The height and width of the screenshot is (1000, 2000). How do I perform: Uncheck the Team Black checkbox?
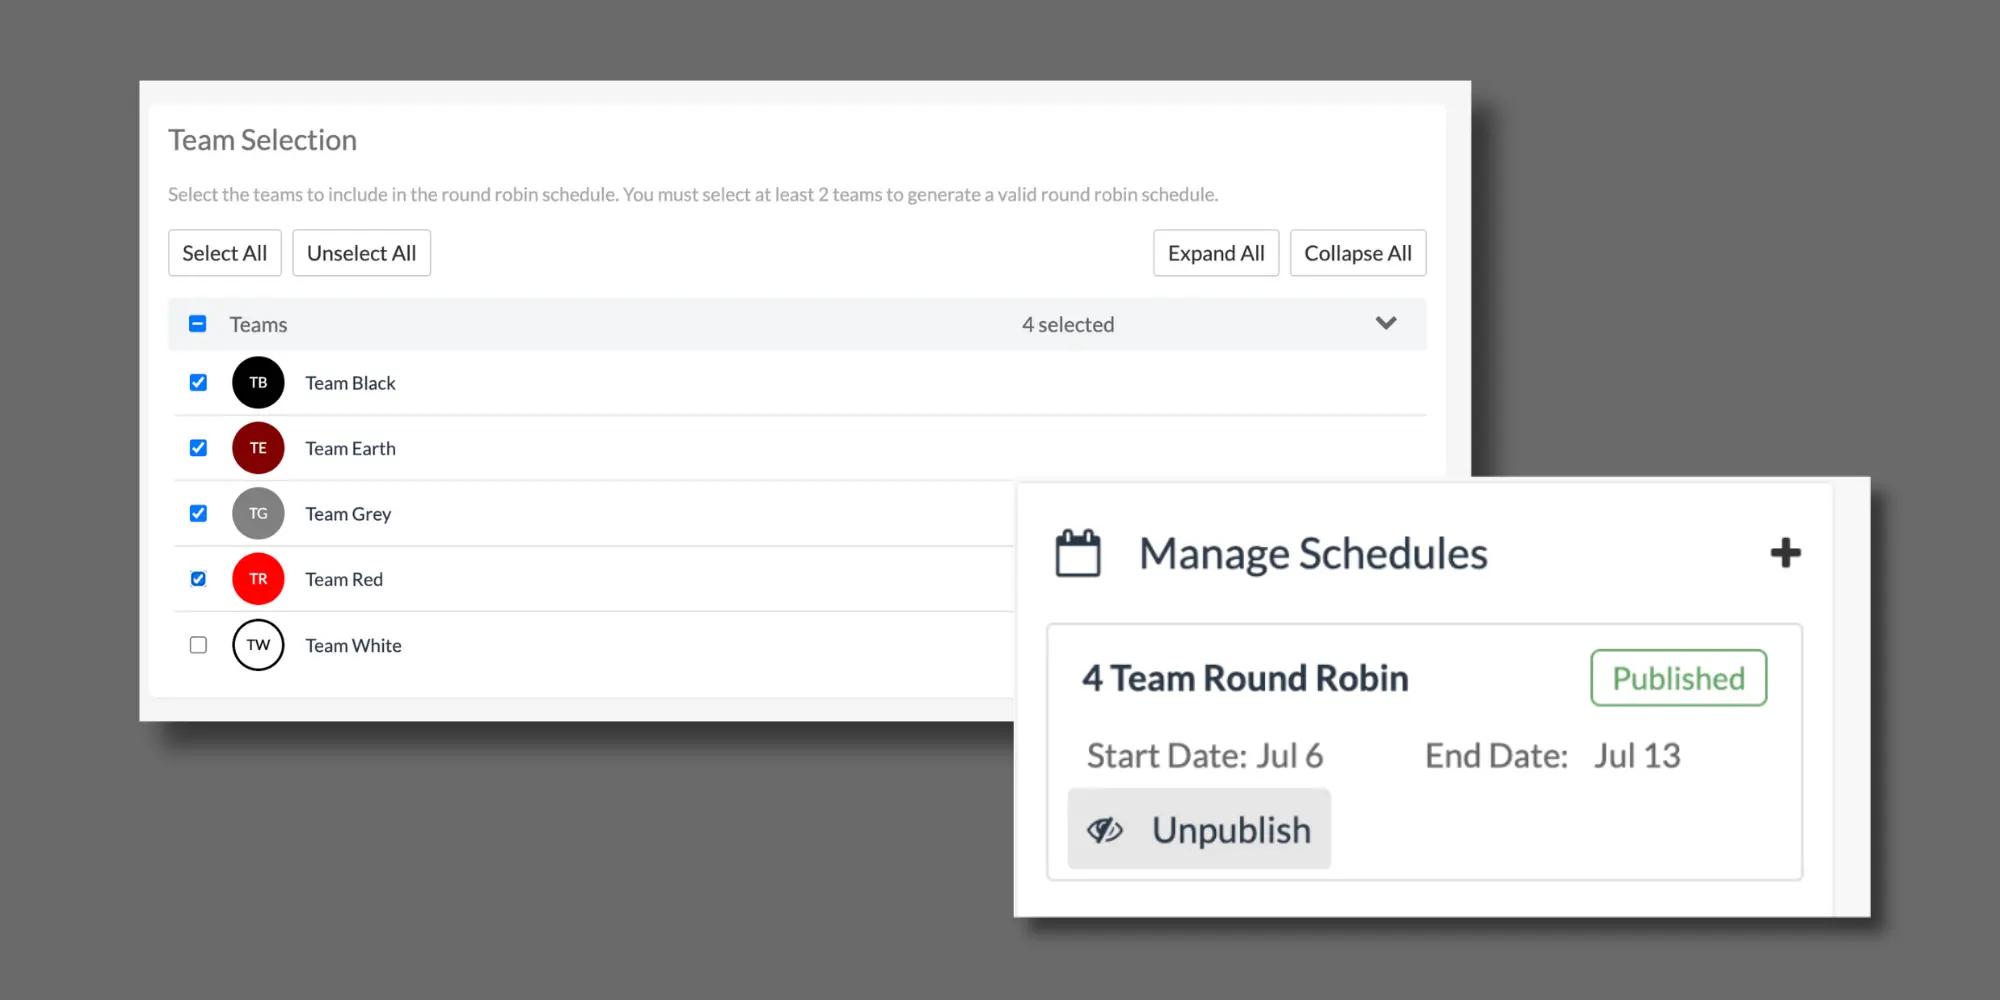tap(198, 383)
